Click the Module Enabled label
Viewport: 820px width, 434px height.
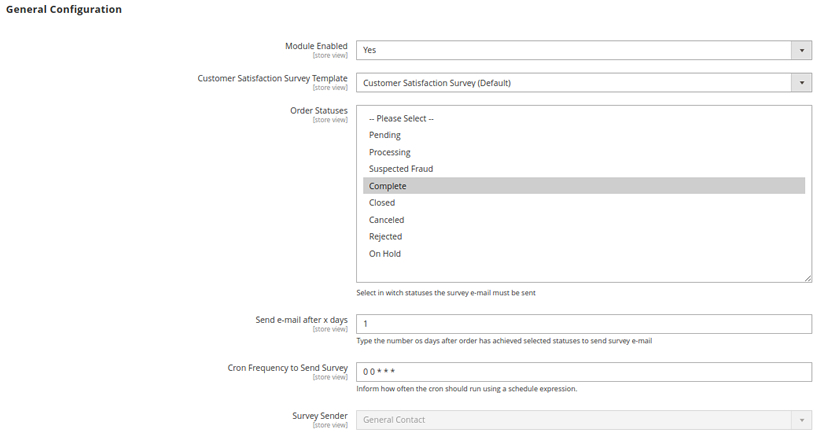(316, 46)
